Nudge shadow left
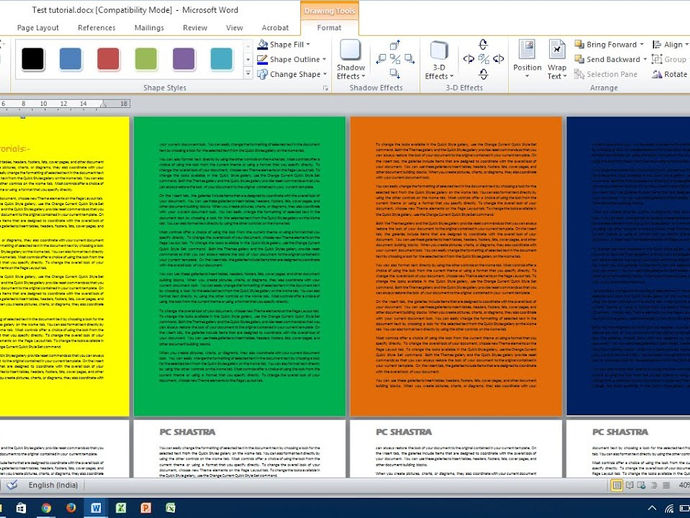690x518 pixels. coord(381,59)
